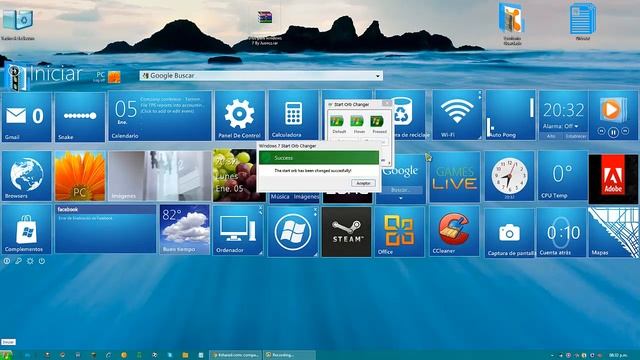The width and height of the screenshot is (640, 360).
Task: Click Aceptar in the success dialog
Action: [x=363, y=183]
